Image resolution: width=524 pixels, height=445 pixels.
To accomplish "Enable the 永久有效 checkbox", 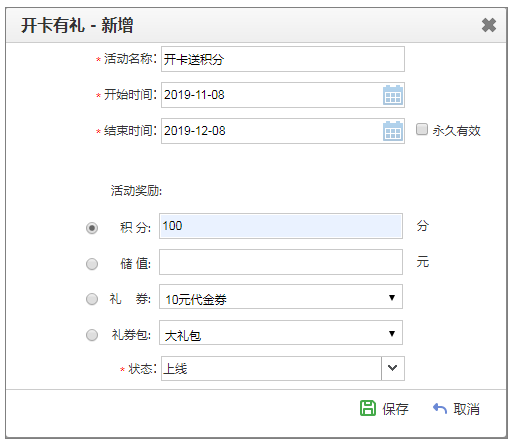I will click(421, 129).
